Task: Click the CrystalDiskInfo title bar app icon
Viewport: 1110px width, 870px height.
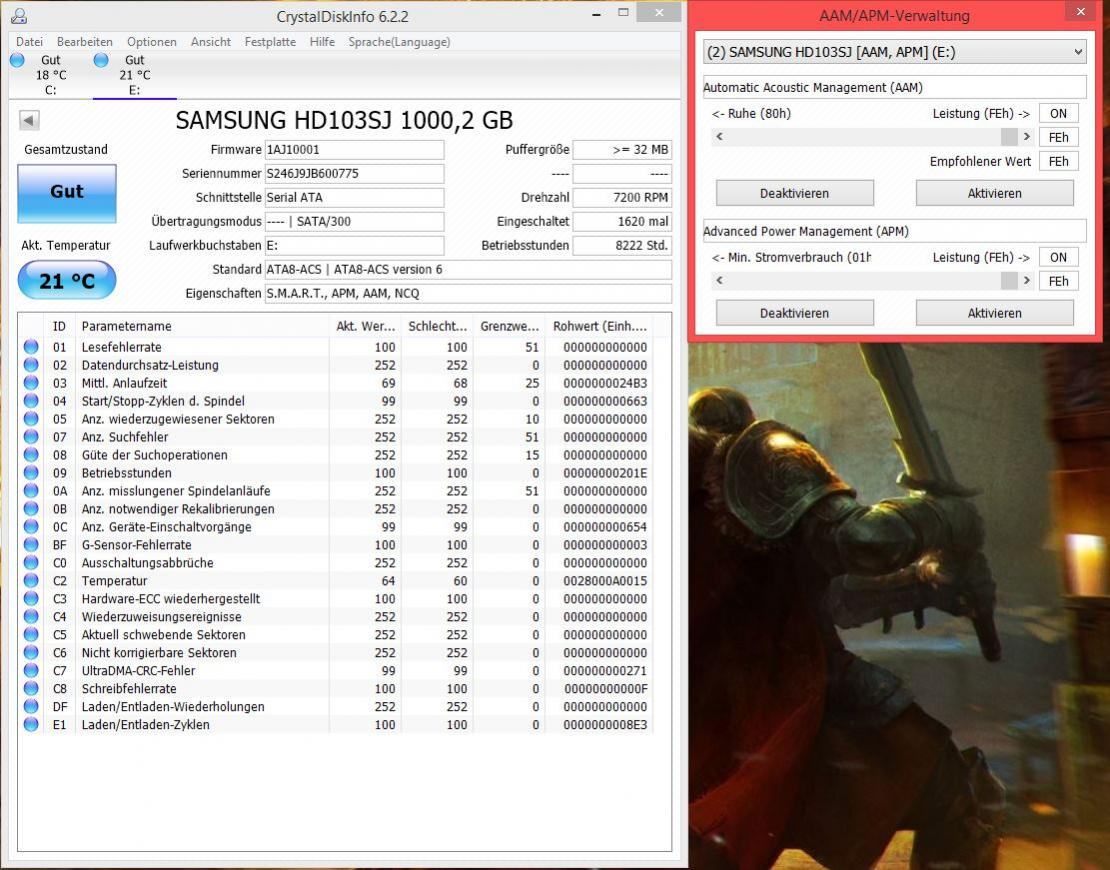Action: [x=18, y=16]
